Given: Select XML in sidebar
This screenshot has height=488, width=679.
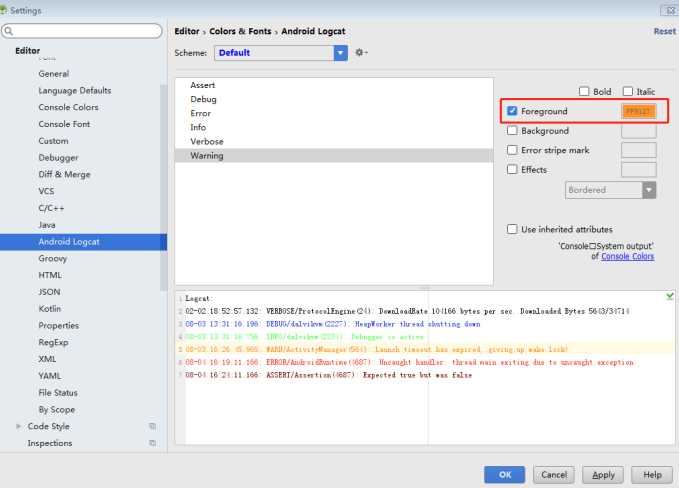Looking at the screenshot, I should point(47,359).
